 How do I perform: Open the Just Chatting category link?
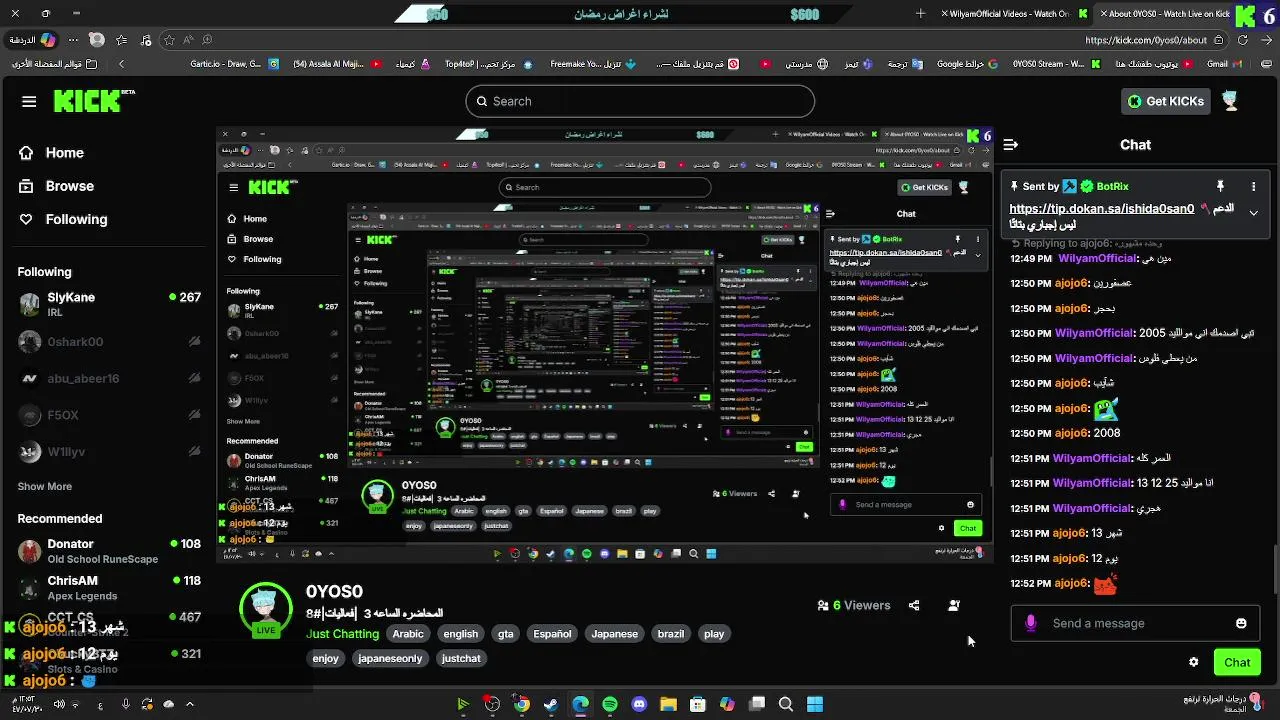(342, 634)
